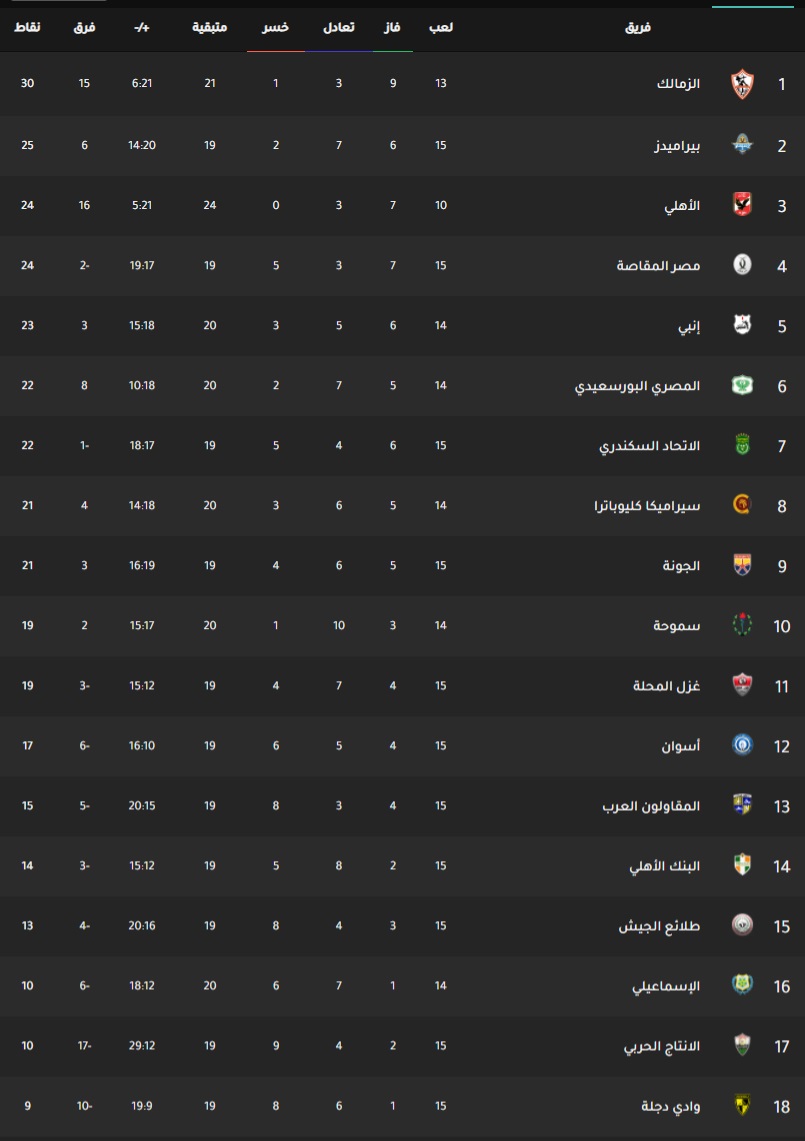Open the إنبي team logo
Image resolution: width=805 pixels, height=1141 pixels.
[x=742, y=325]
